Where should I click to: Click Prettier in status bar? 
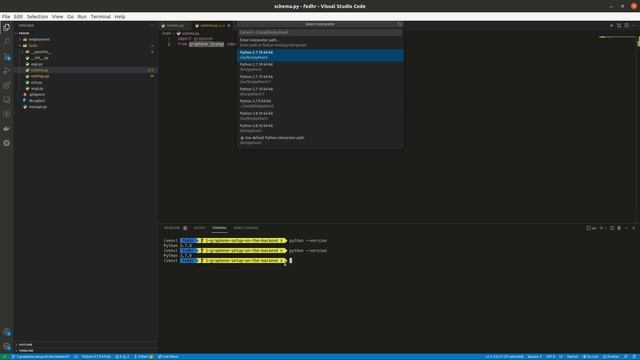pos(611,357)
